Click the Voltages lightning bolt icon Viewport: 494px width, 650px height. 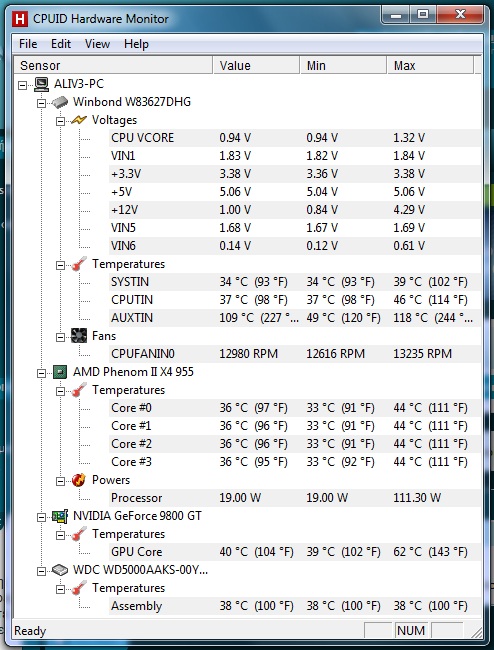pos(79,120)
